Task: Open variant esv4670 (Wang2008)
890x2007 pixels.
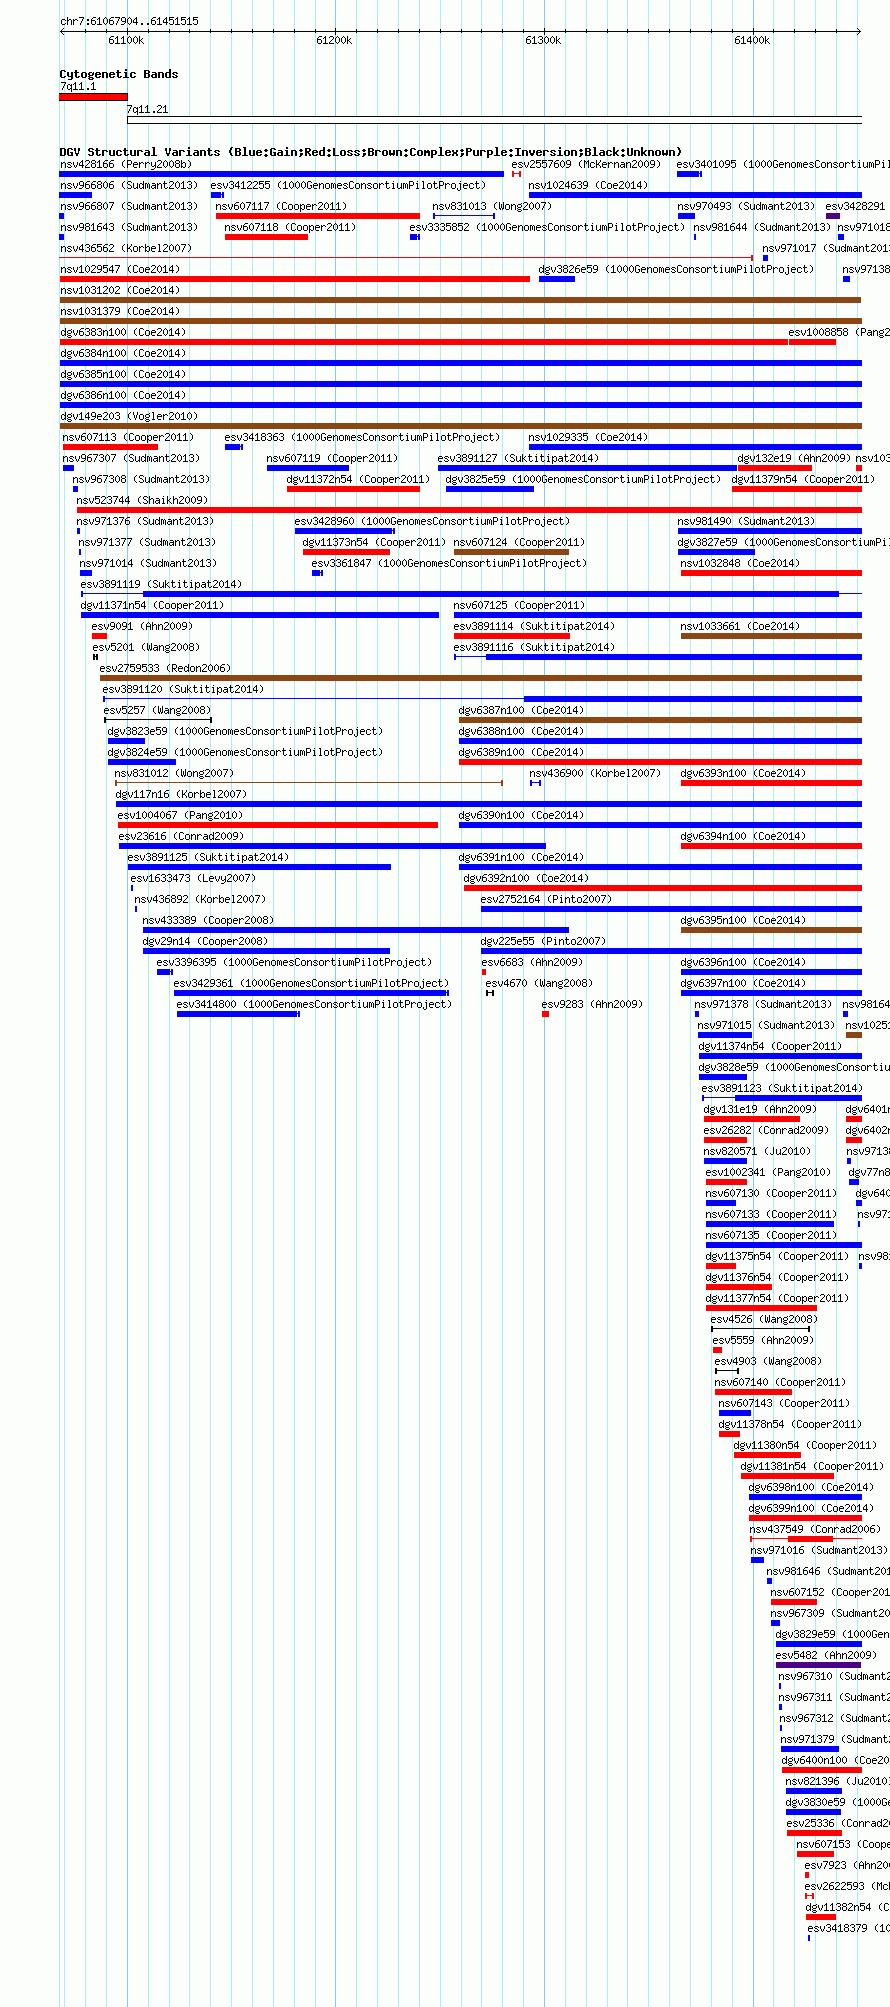Action: click(x=539, y=983)
